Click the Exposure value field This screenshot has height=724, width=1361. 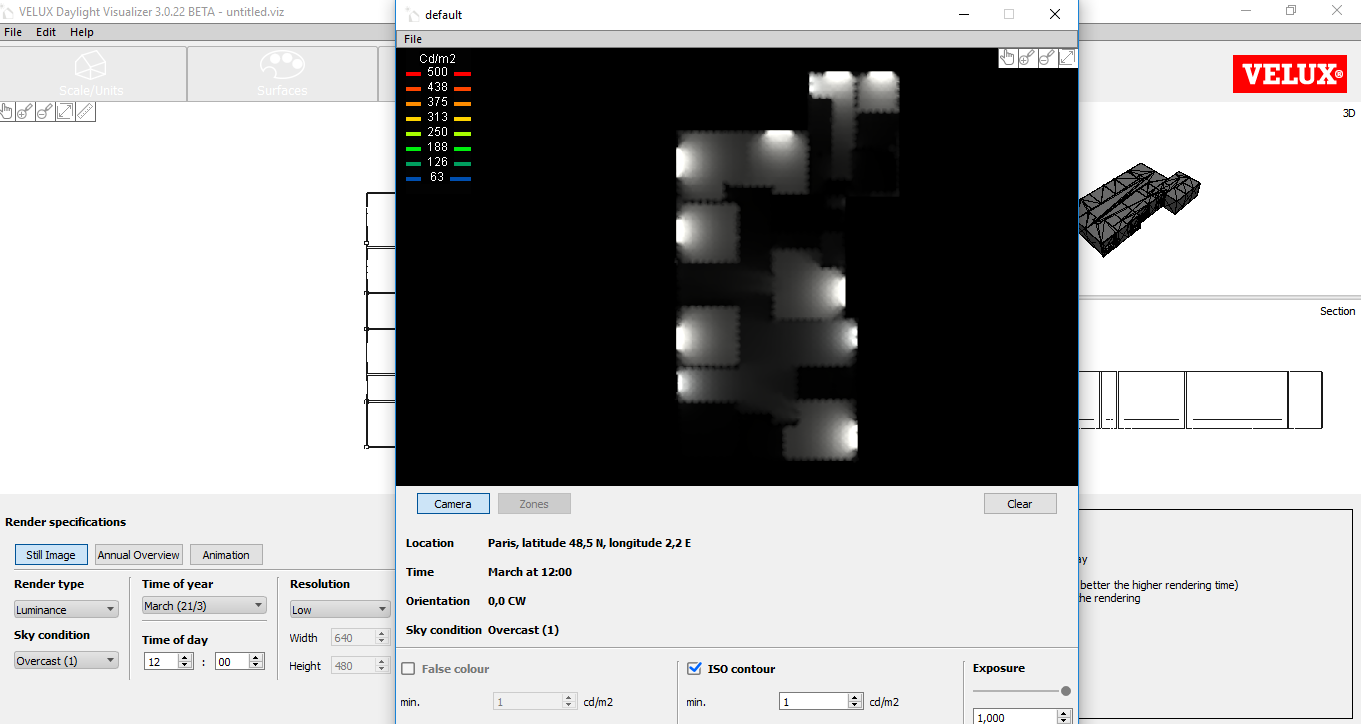point(1015,717)
